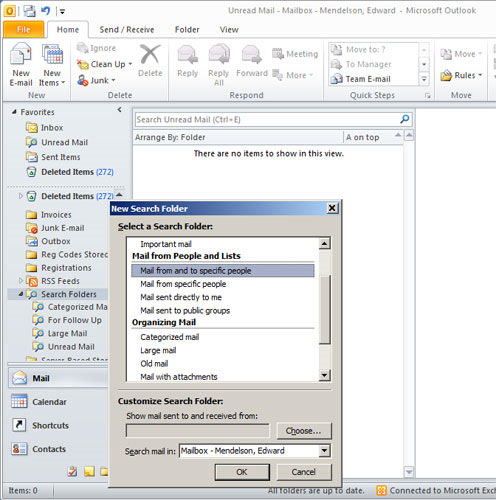Click the Ignore conversation icon
This screenshot has width=496, height=500.
[82, 48]
